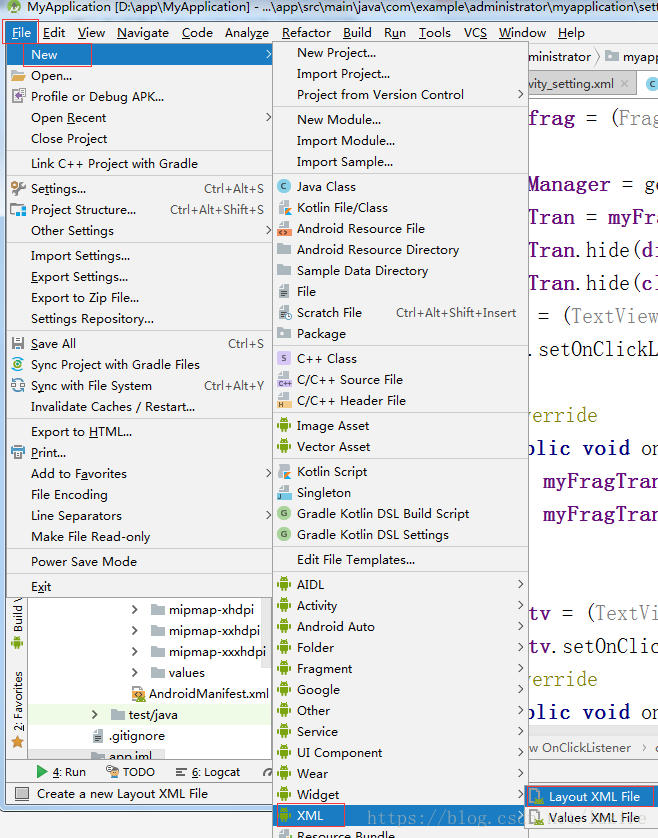Click the Print printer icon
Image resolution: width=658 pixels, height=838 pixels.
tap(18, 453)
